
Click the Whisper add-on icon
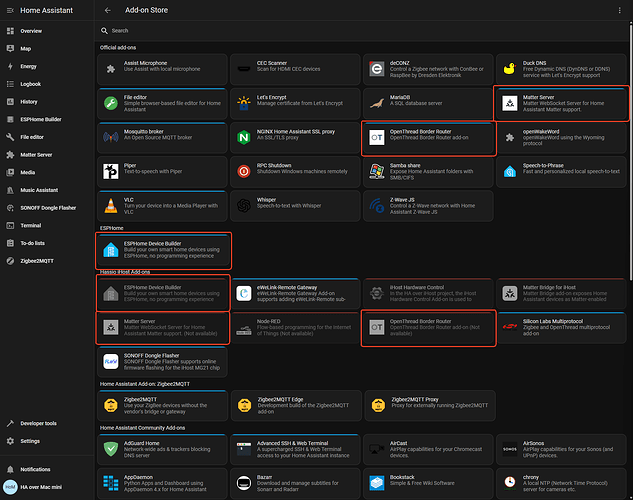244,206
